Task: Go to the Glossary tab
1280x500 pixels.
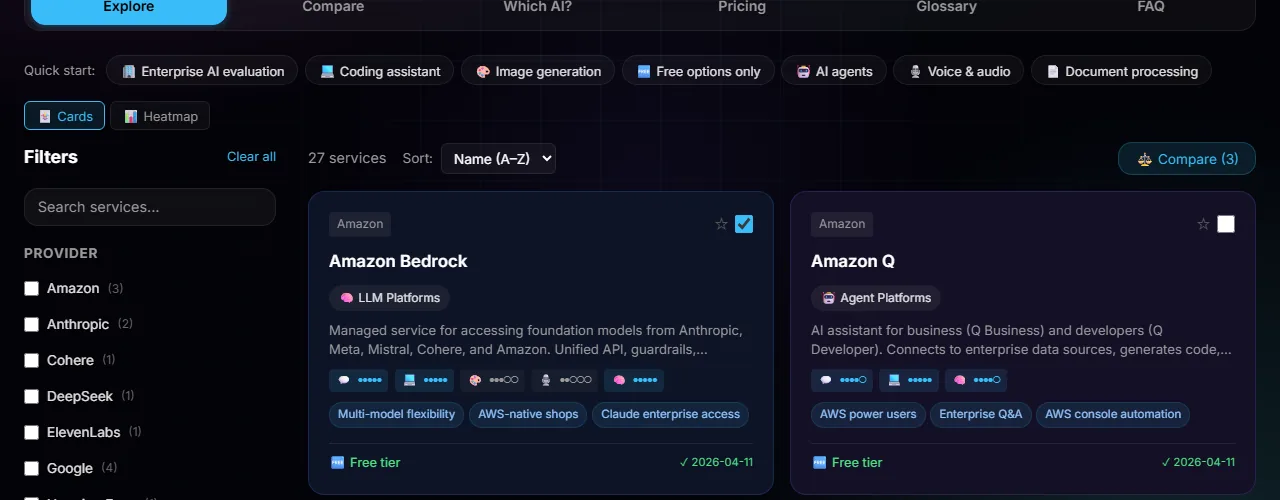Action: pos(946,7)
